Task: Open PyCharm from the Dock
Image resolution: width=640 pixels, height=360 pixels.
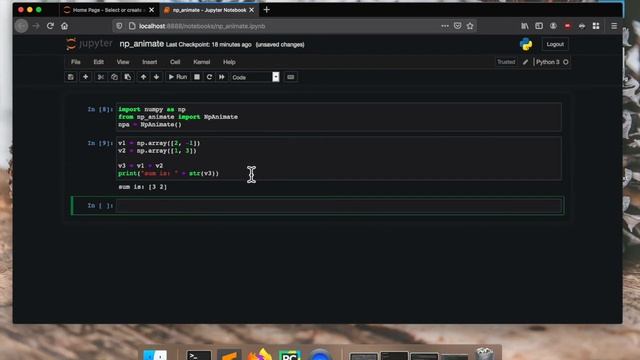Action: (290, 355)
